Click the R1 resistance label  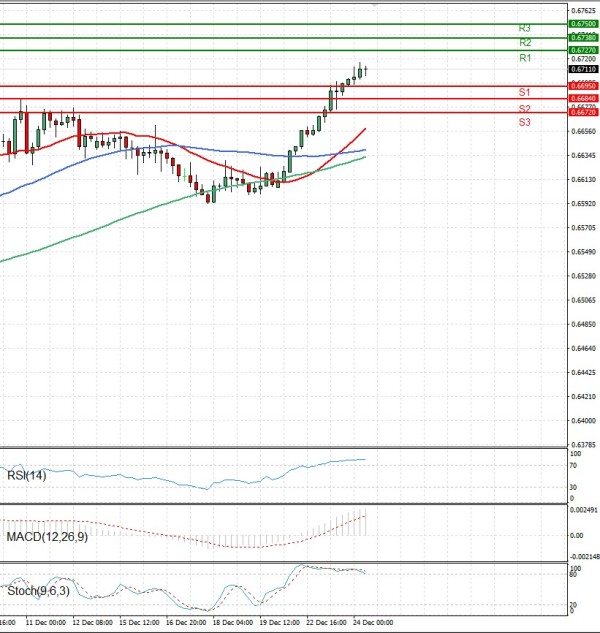(524, 59)
